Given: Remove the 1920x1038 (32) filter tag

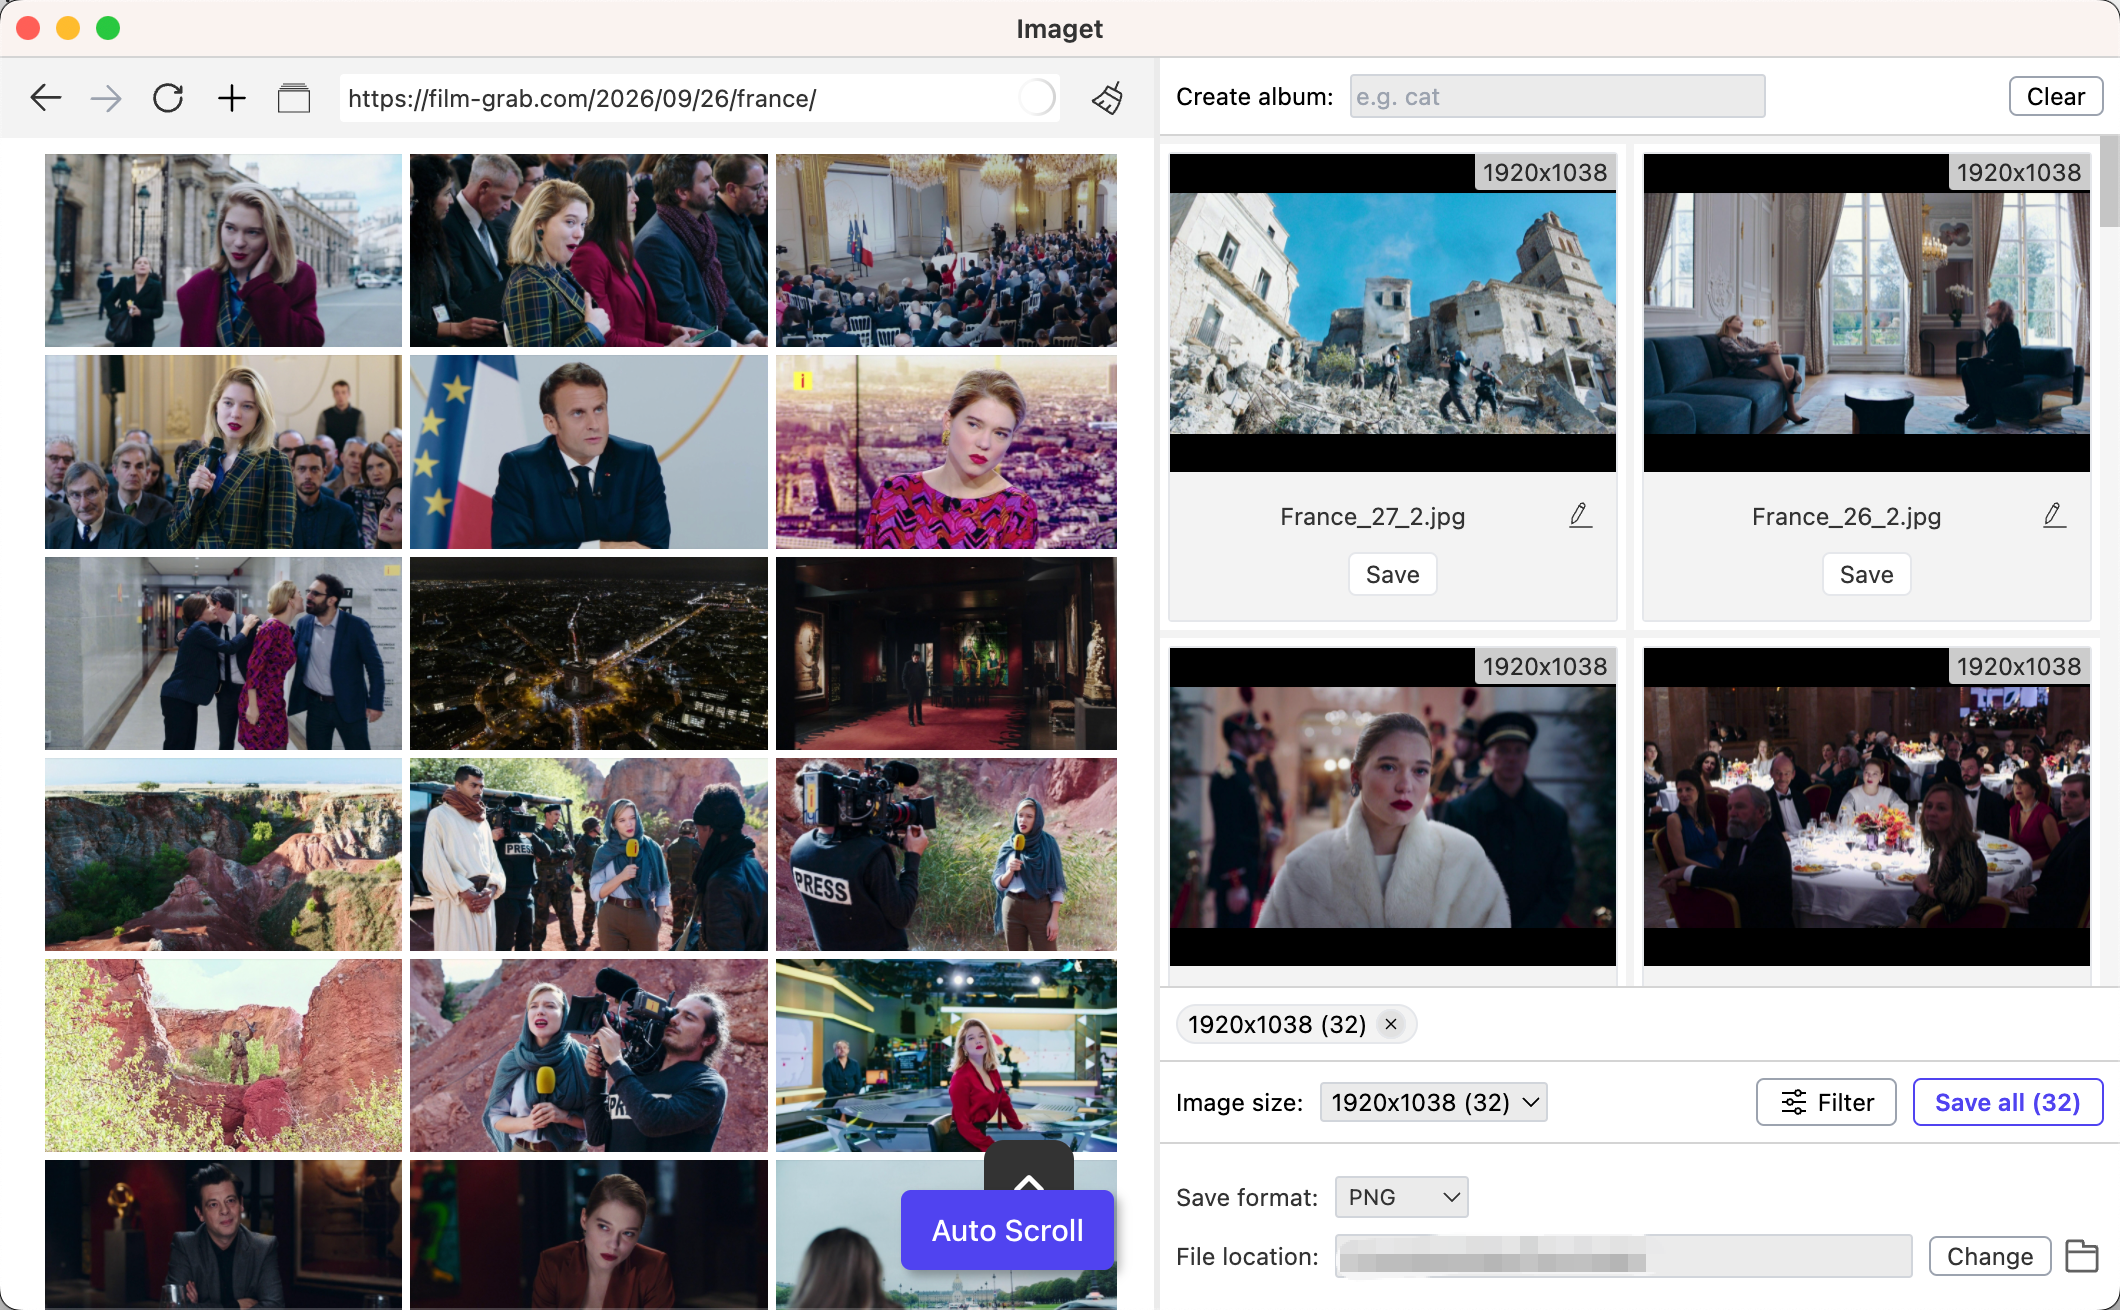Looking at the screenshot, I should click(x=1391, y=1024).
